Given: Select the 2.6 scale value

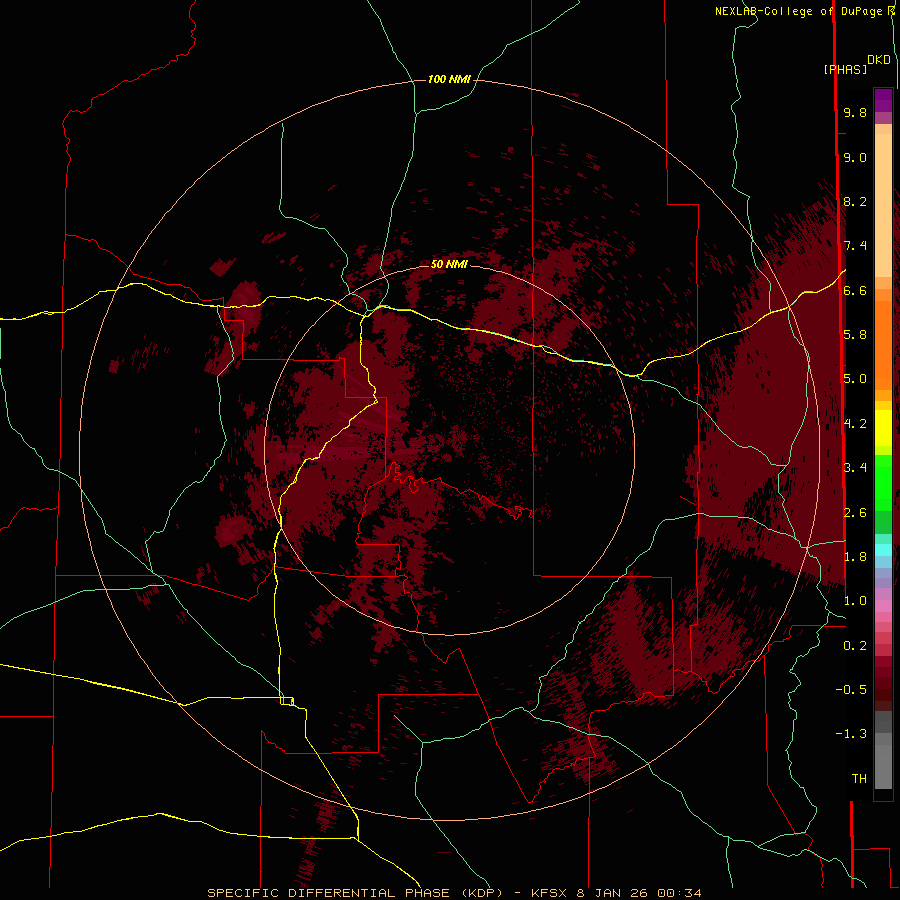Looking at the screenshot, I should [x=855, y=513].
